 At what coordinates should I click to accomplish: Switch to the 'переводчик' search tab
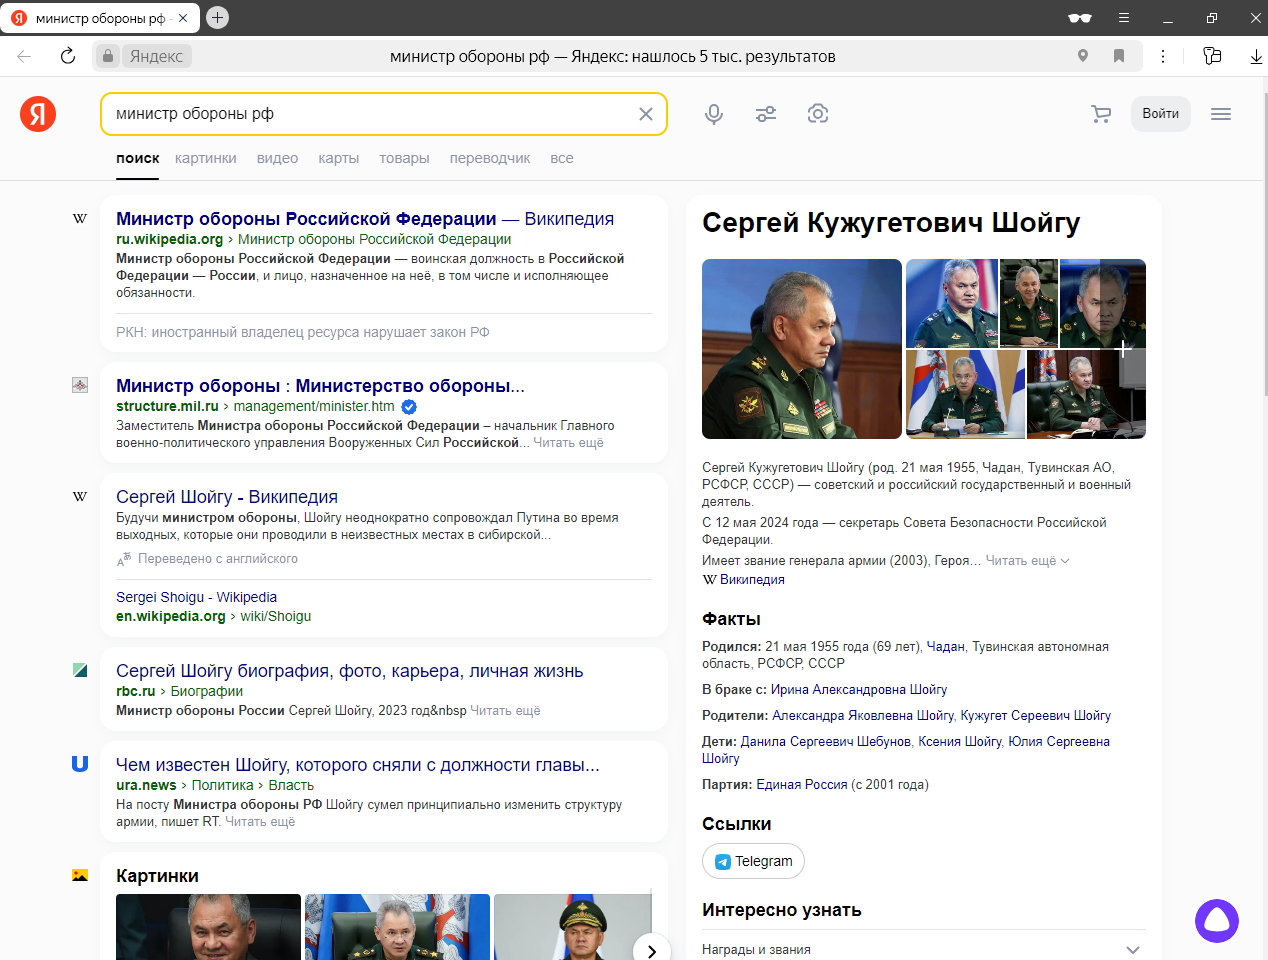[490, 158]
